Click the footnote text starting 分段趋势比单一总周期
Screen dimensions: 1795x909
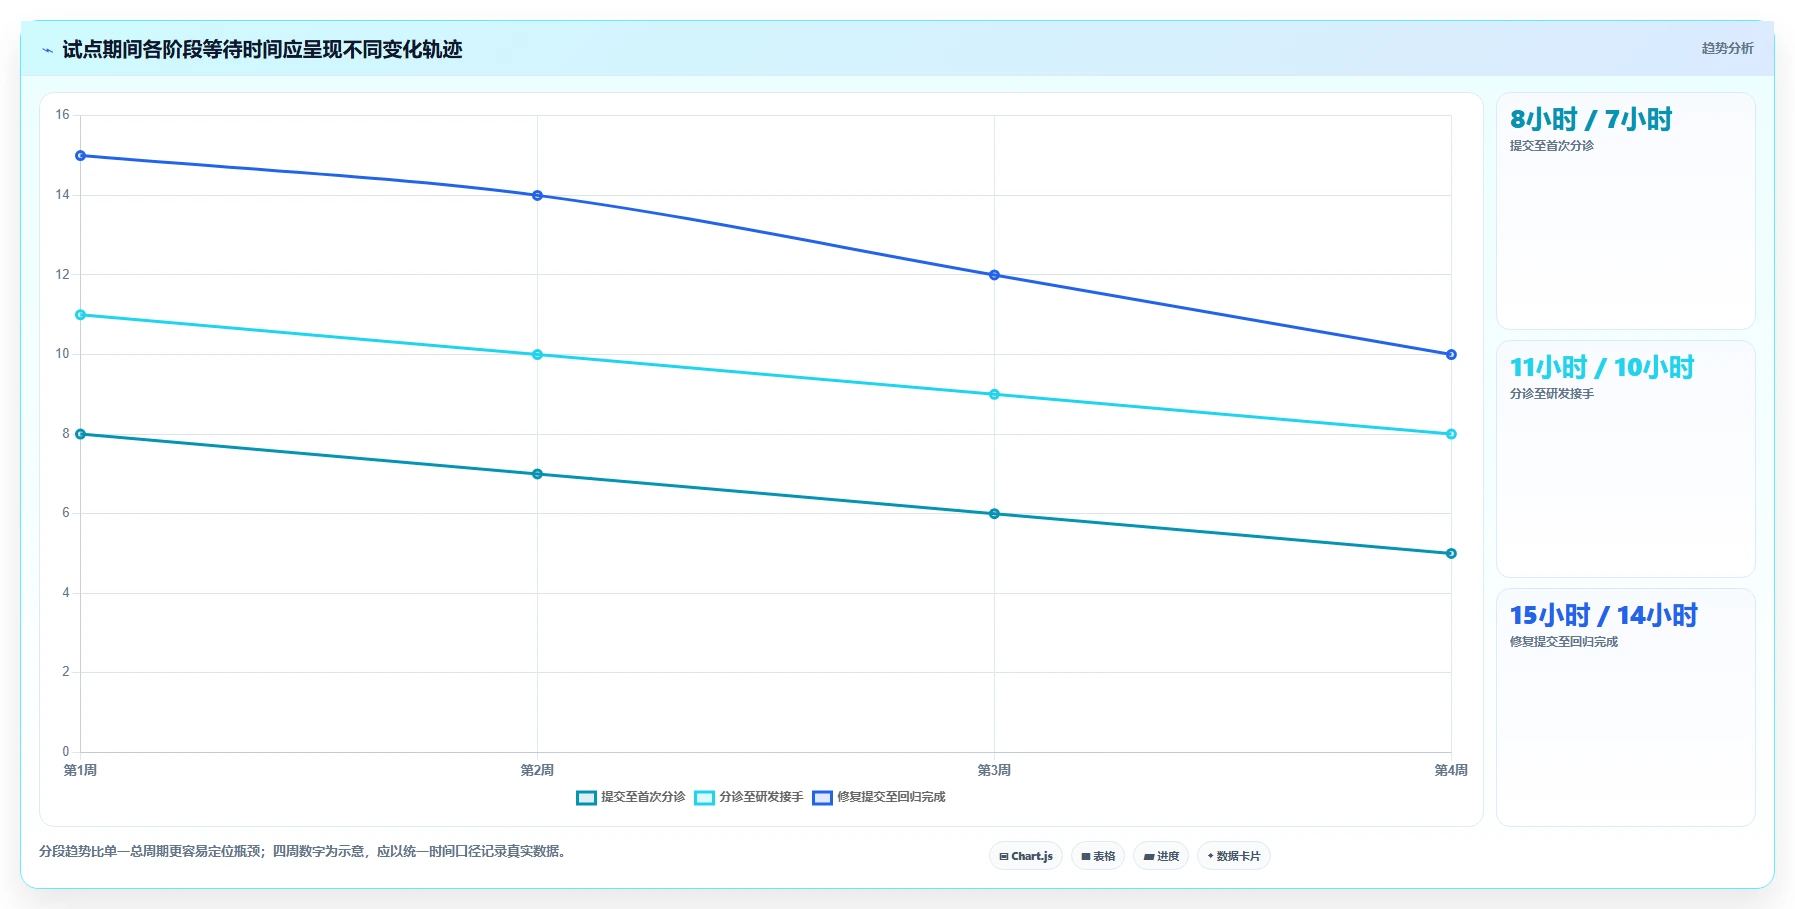[x=305, y=852]
